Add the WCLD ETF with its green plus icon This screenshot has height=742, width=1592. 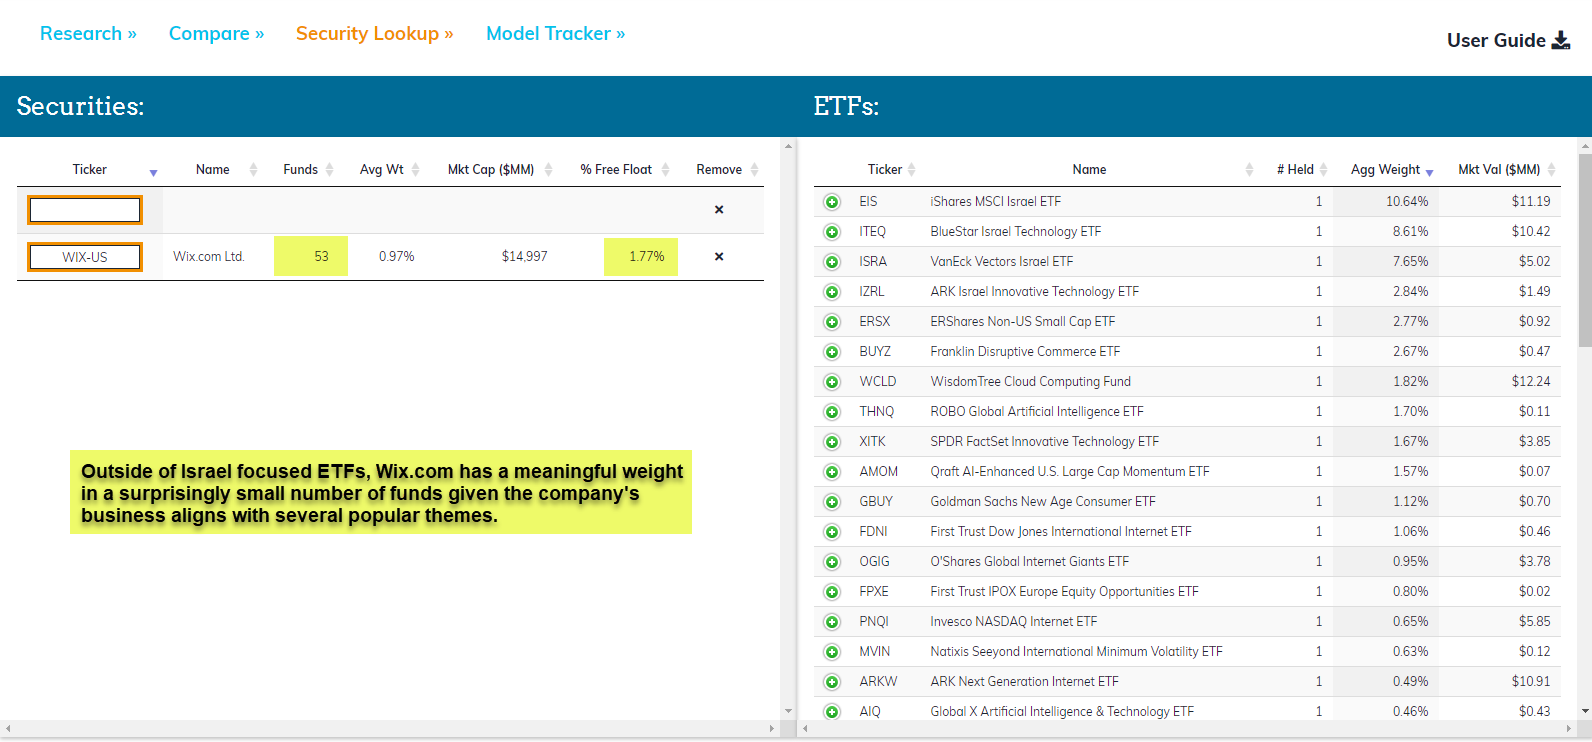[x=832, y=382]
